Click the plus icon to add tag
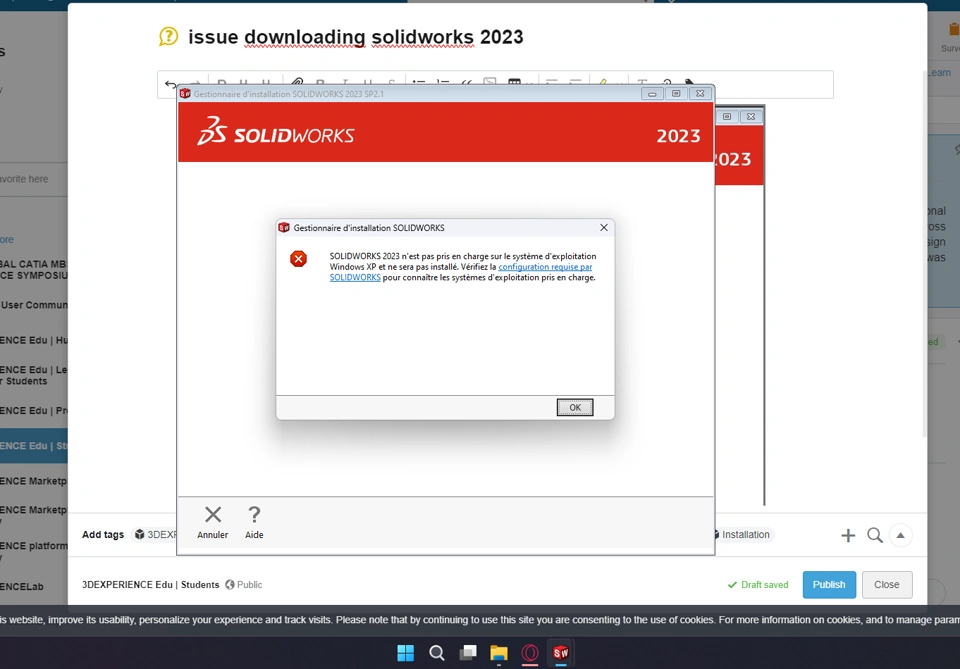Screen dimensions: 960x669 [x=847, y=536]
